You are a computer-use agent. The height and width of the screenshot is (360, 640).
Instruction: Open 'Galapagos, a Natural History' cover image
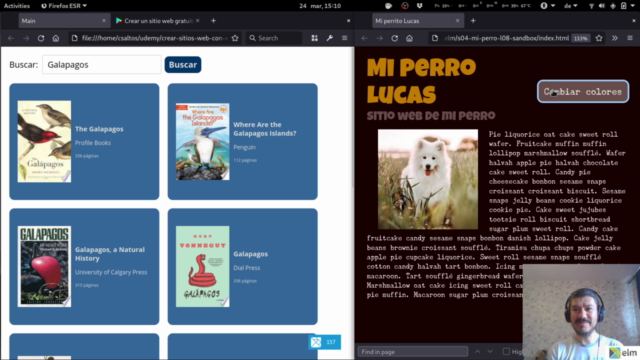pos(44,266)
